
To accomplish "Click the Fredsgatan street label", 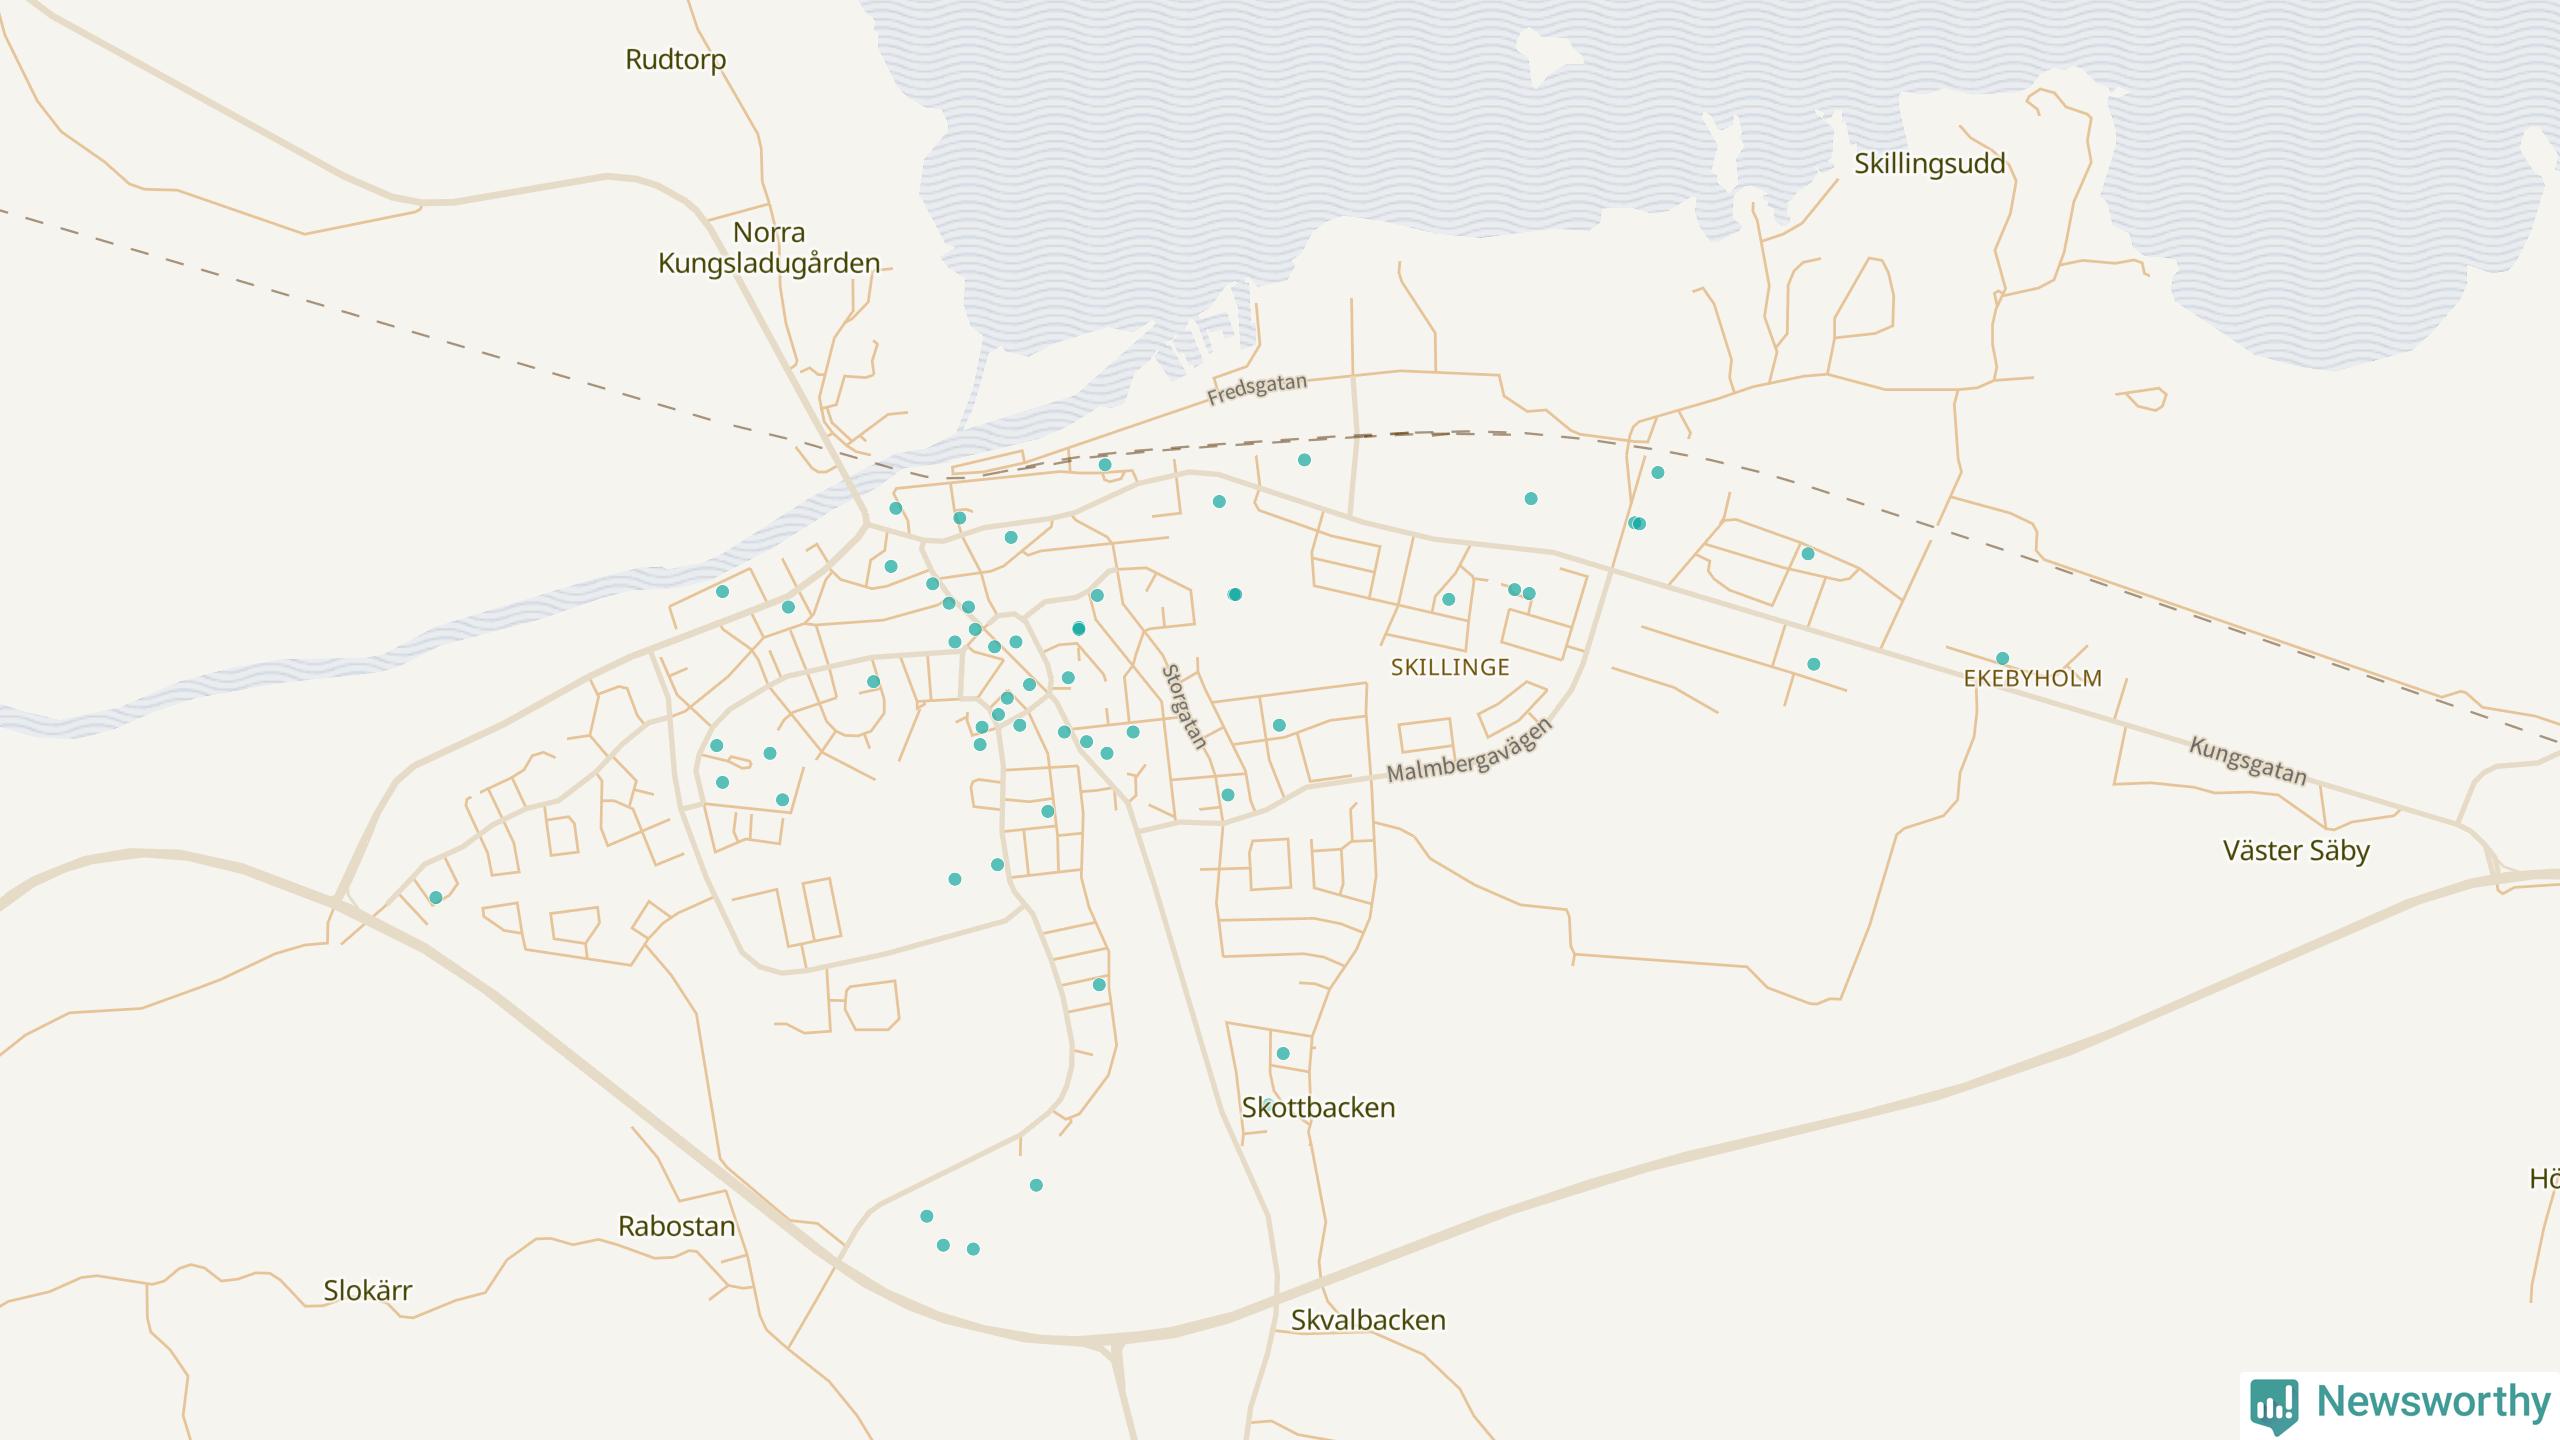I will pos(1256,389).
